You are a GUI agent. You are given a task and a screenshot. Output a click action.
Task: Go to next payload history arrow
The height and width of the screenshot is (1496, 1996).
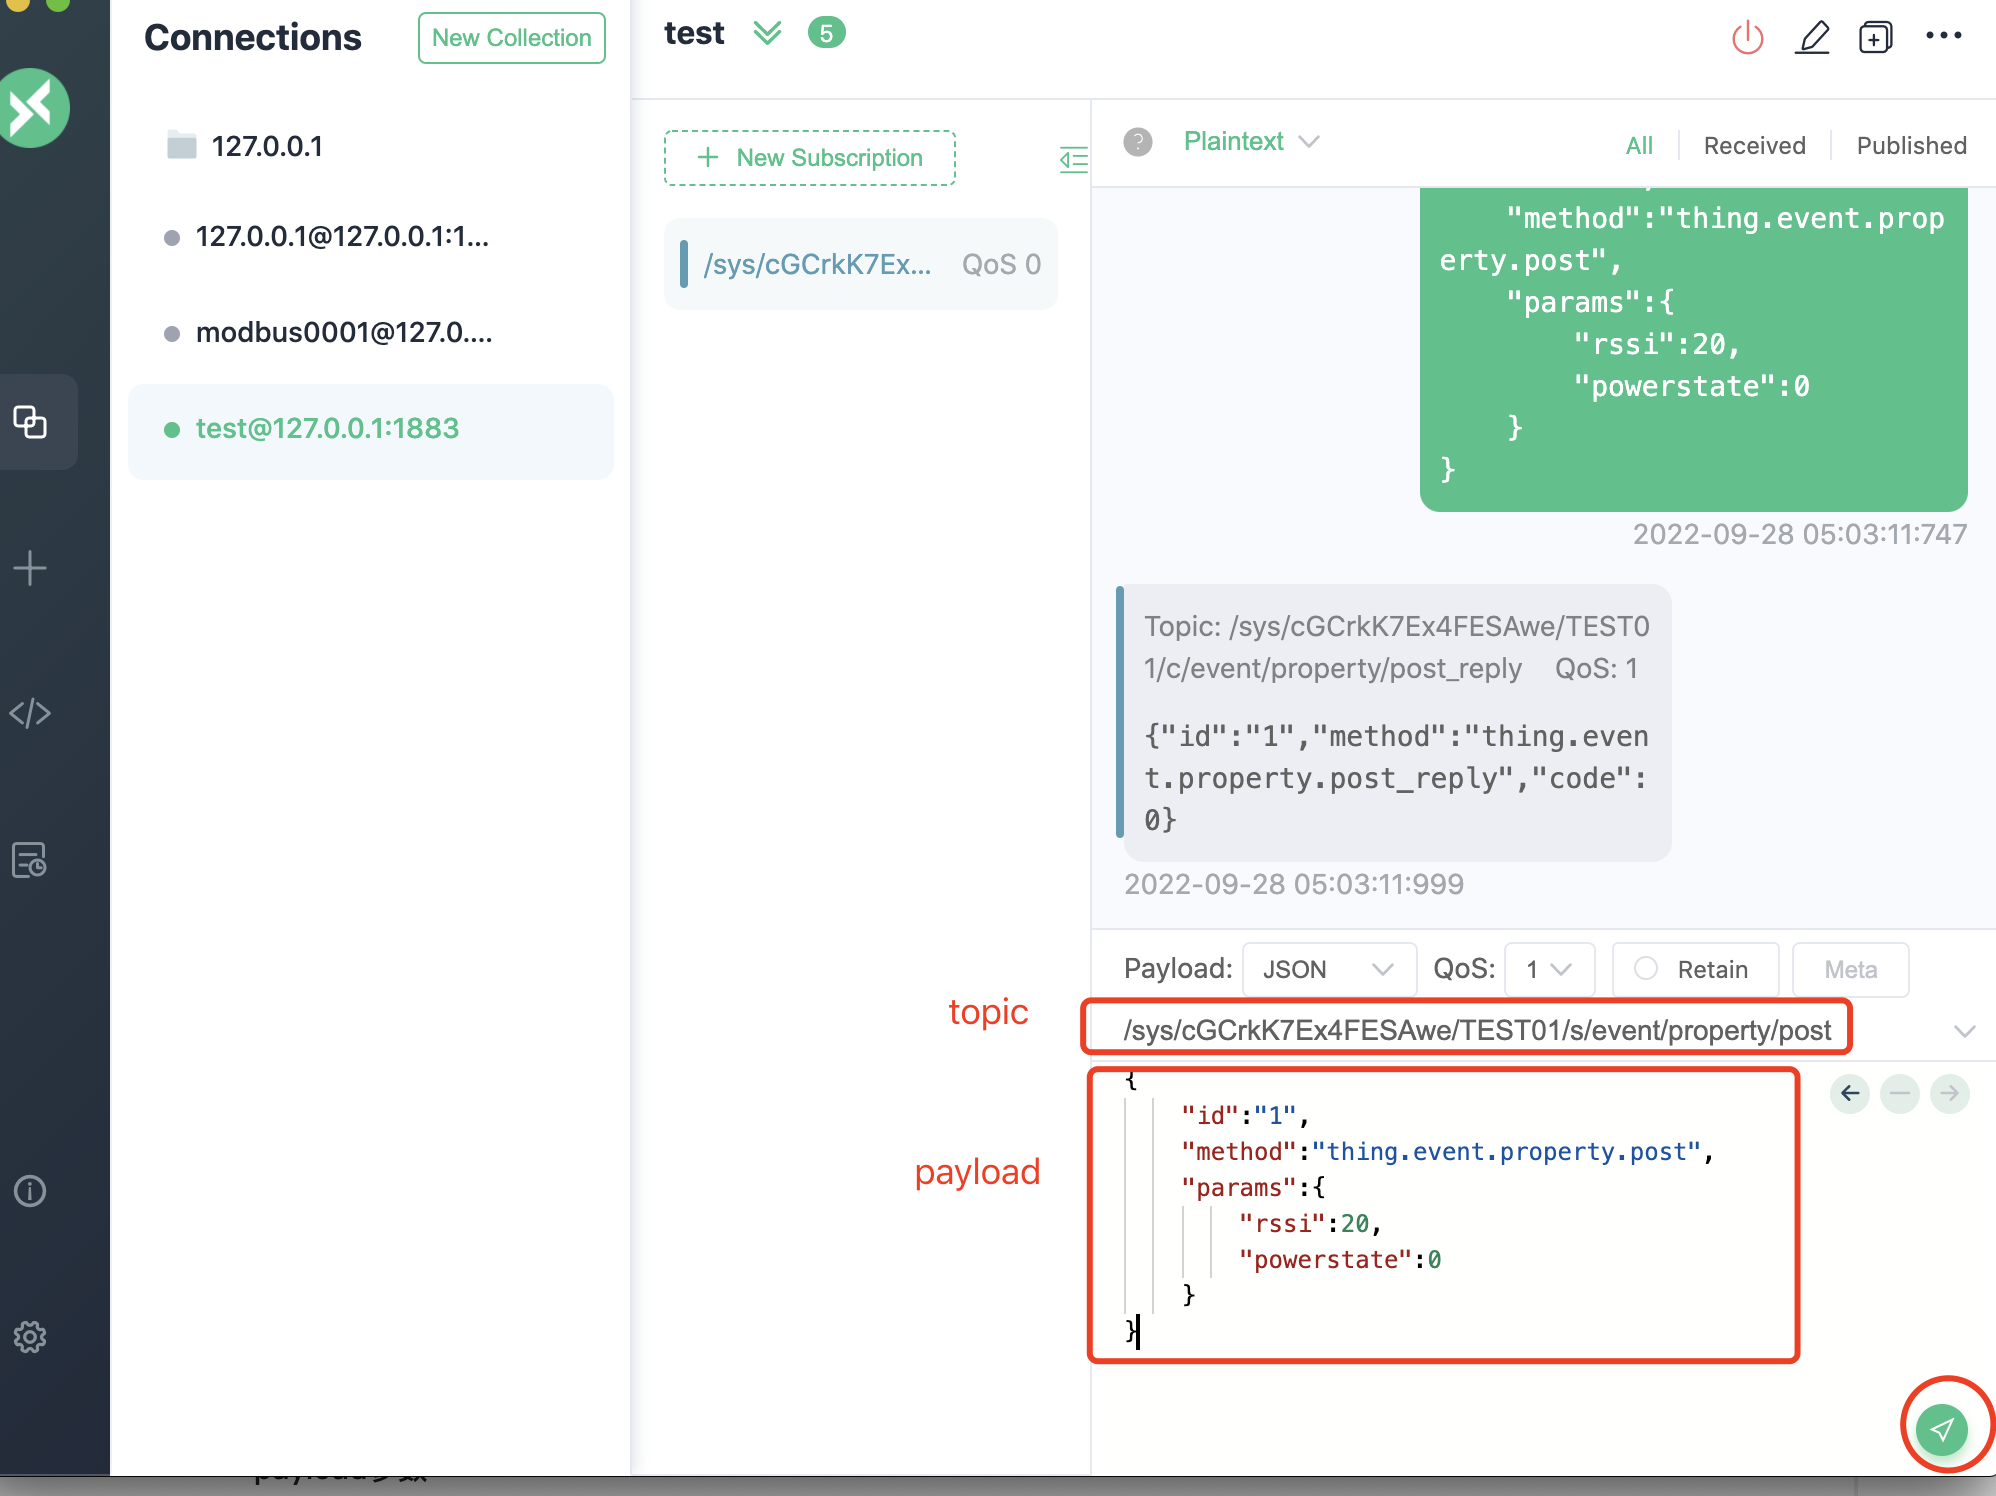(1949, 1093)
